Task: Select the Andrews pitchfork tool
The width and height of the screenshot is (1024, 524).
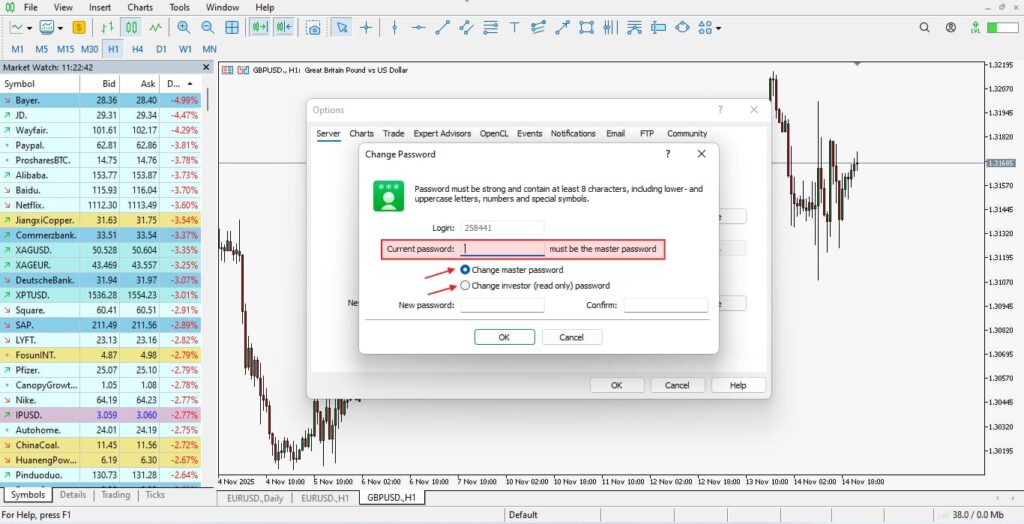Action: 610,27
